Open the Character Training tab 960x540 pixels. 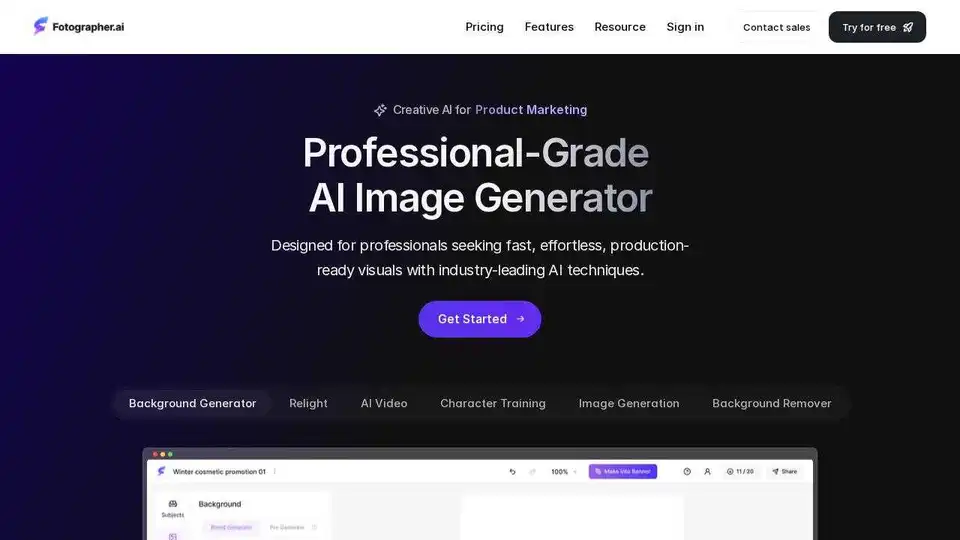coord(493,403)
